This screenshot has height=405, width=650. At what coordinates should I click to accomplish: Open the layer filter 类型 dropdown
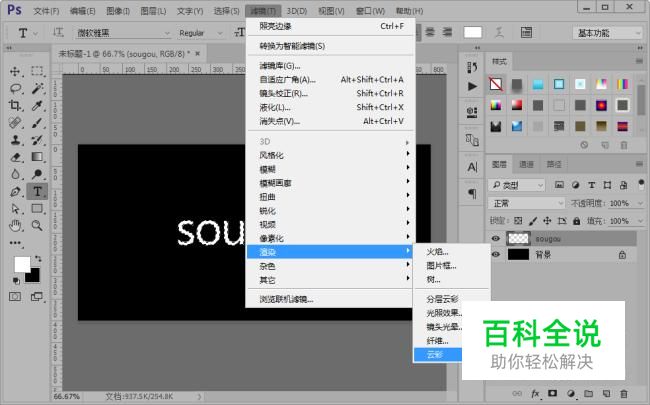tap(517, 185)
